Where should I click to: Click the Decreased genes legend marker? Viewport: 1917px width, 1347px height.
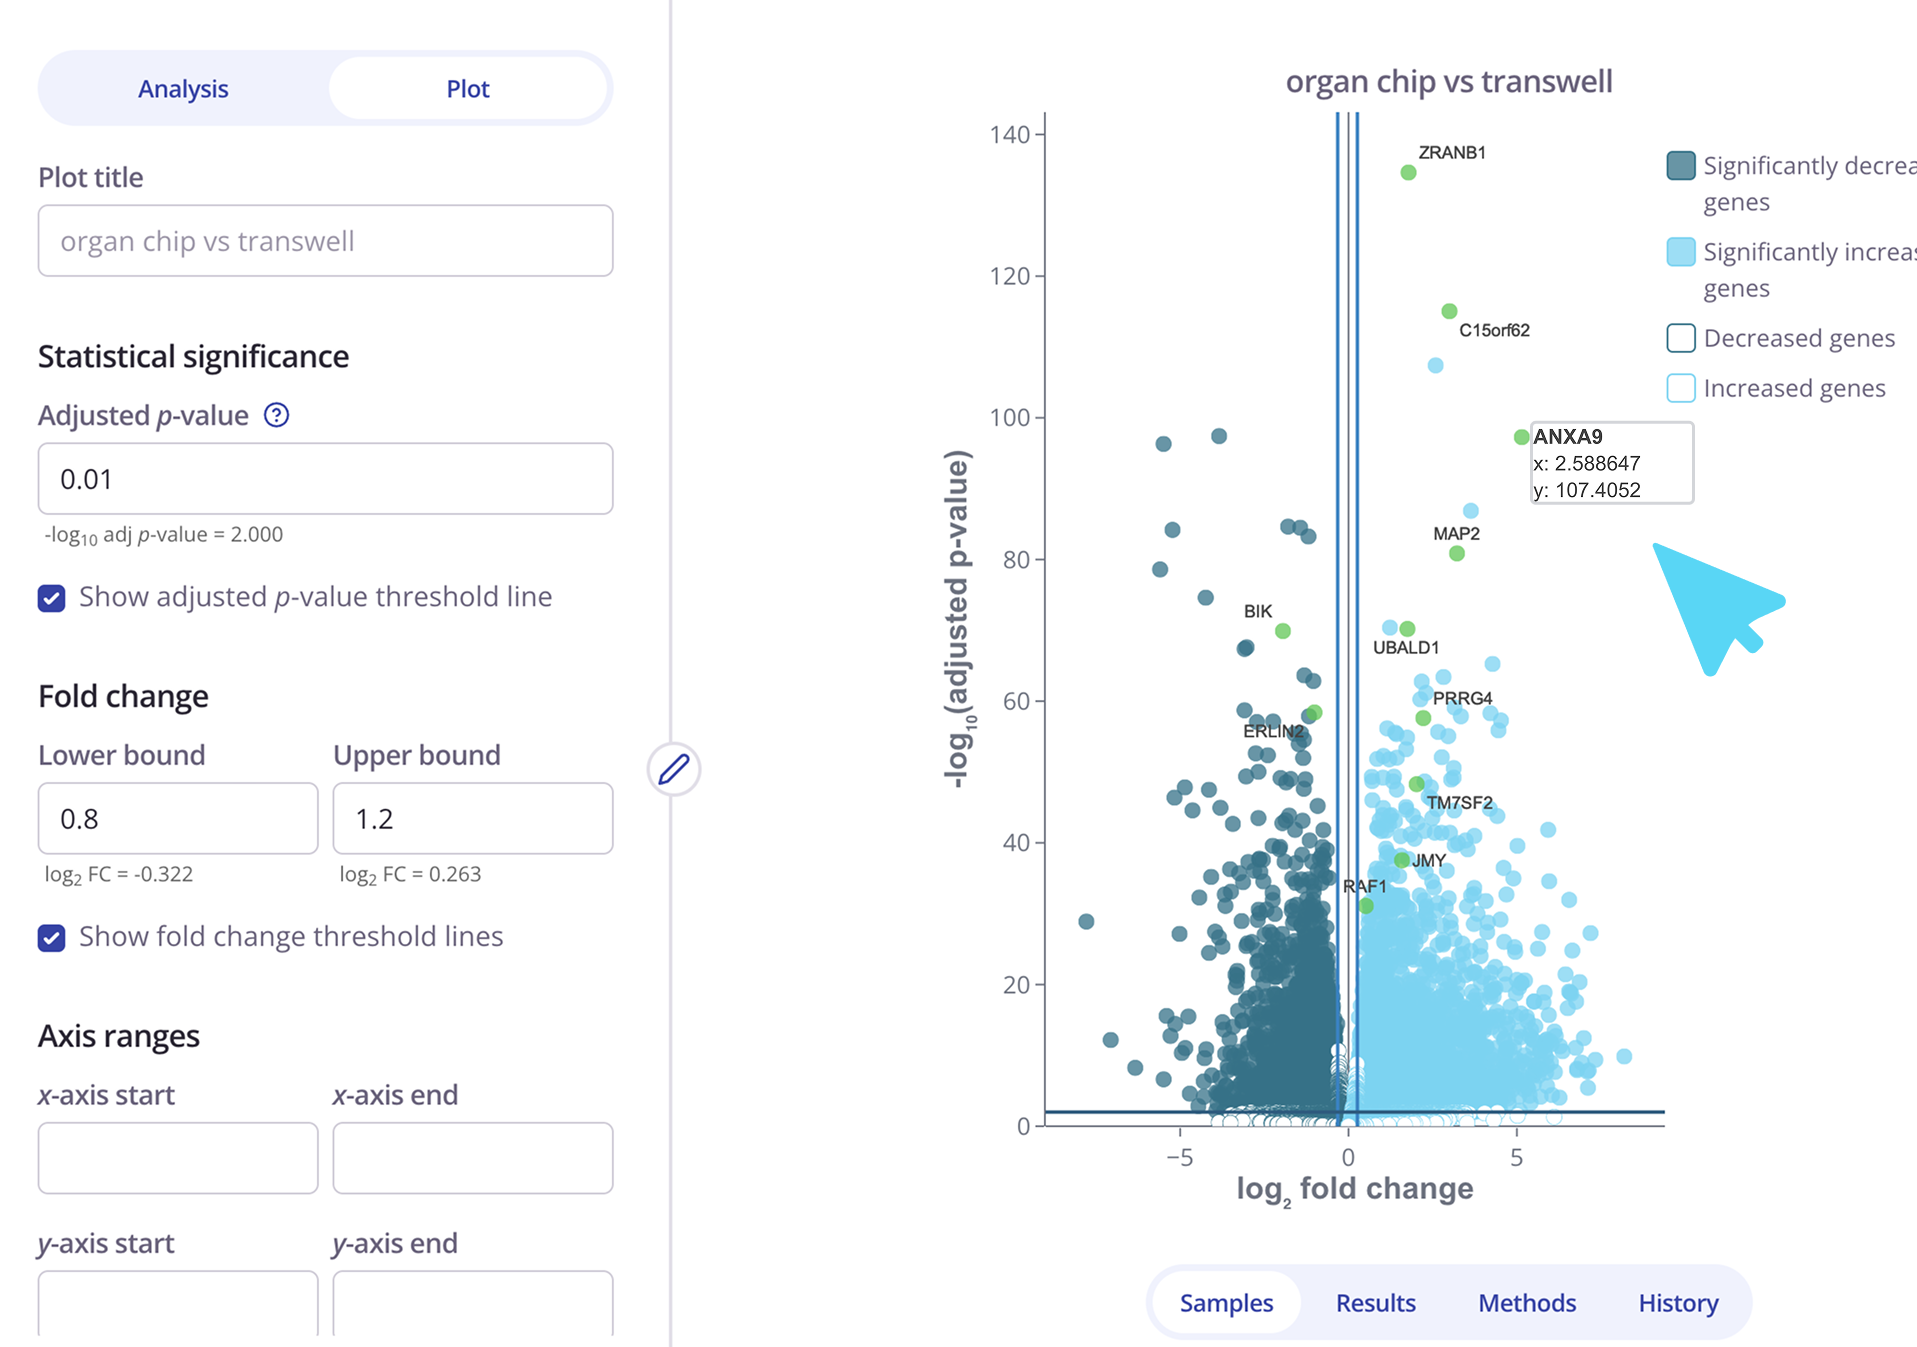[x=1681, y=338]
